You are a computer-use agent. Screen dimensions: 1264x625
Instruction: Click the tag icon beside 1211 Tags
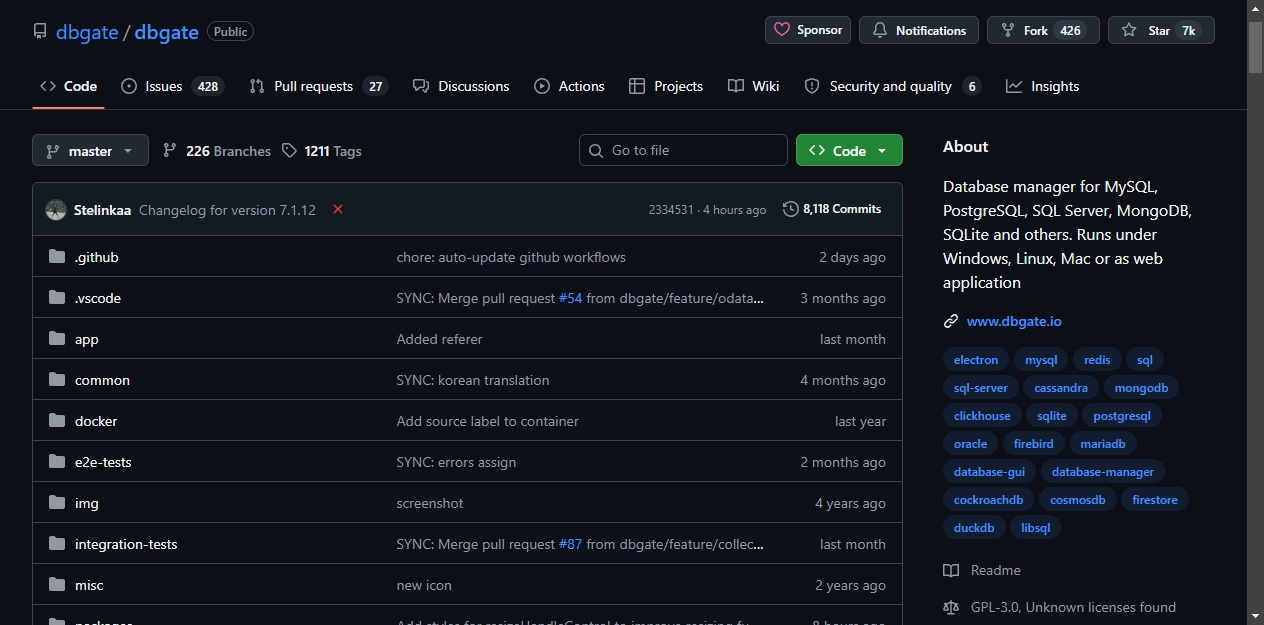coord(289,150)
